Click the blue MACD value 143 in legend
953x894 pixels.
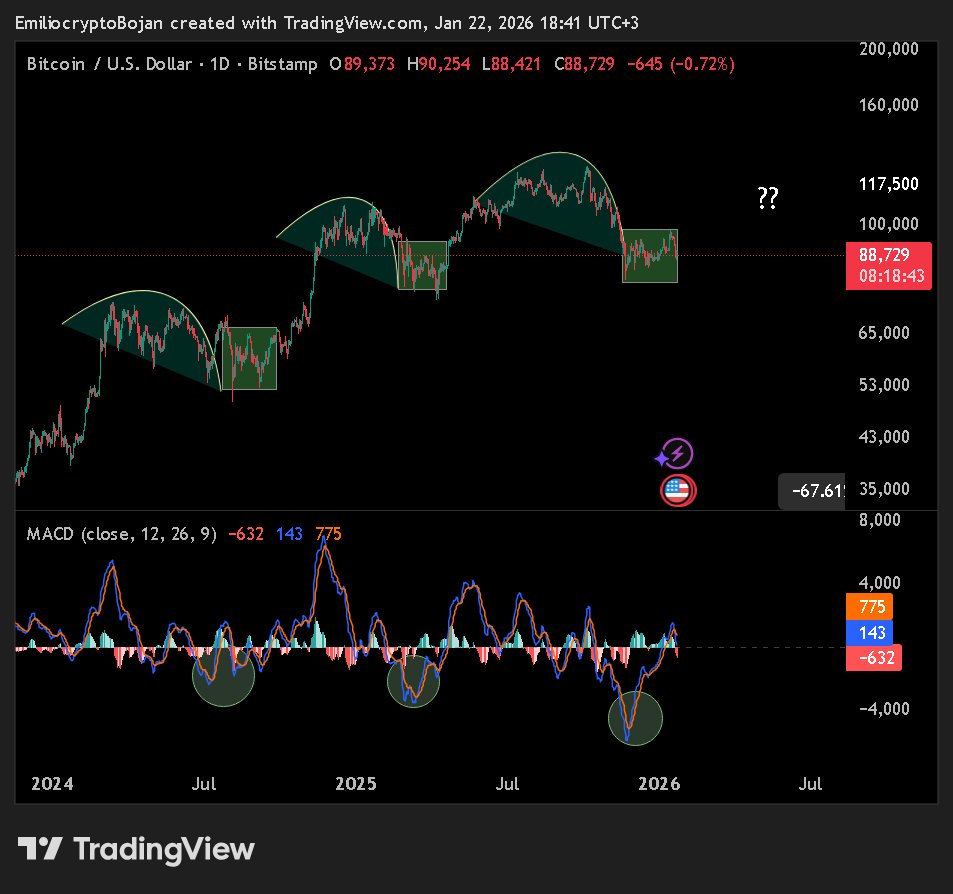pos(289,534)
